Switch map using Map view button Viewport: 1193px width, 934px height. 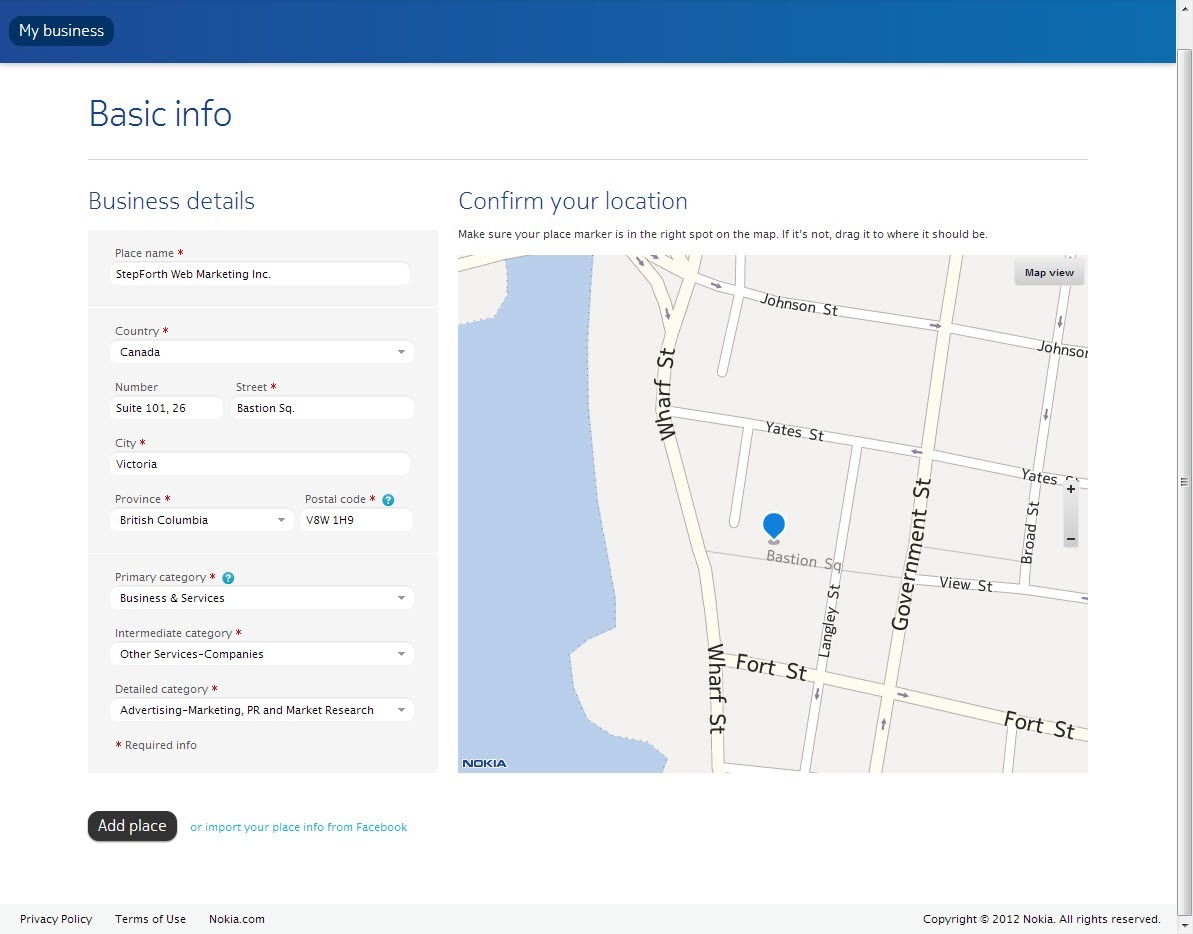click(x=1049, y=273)
